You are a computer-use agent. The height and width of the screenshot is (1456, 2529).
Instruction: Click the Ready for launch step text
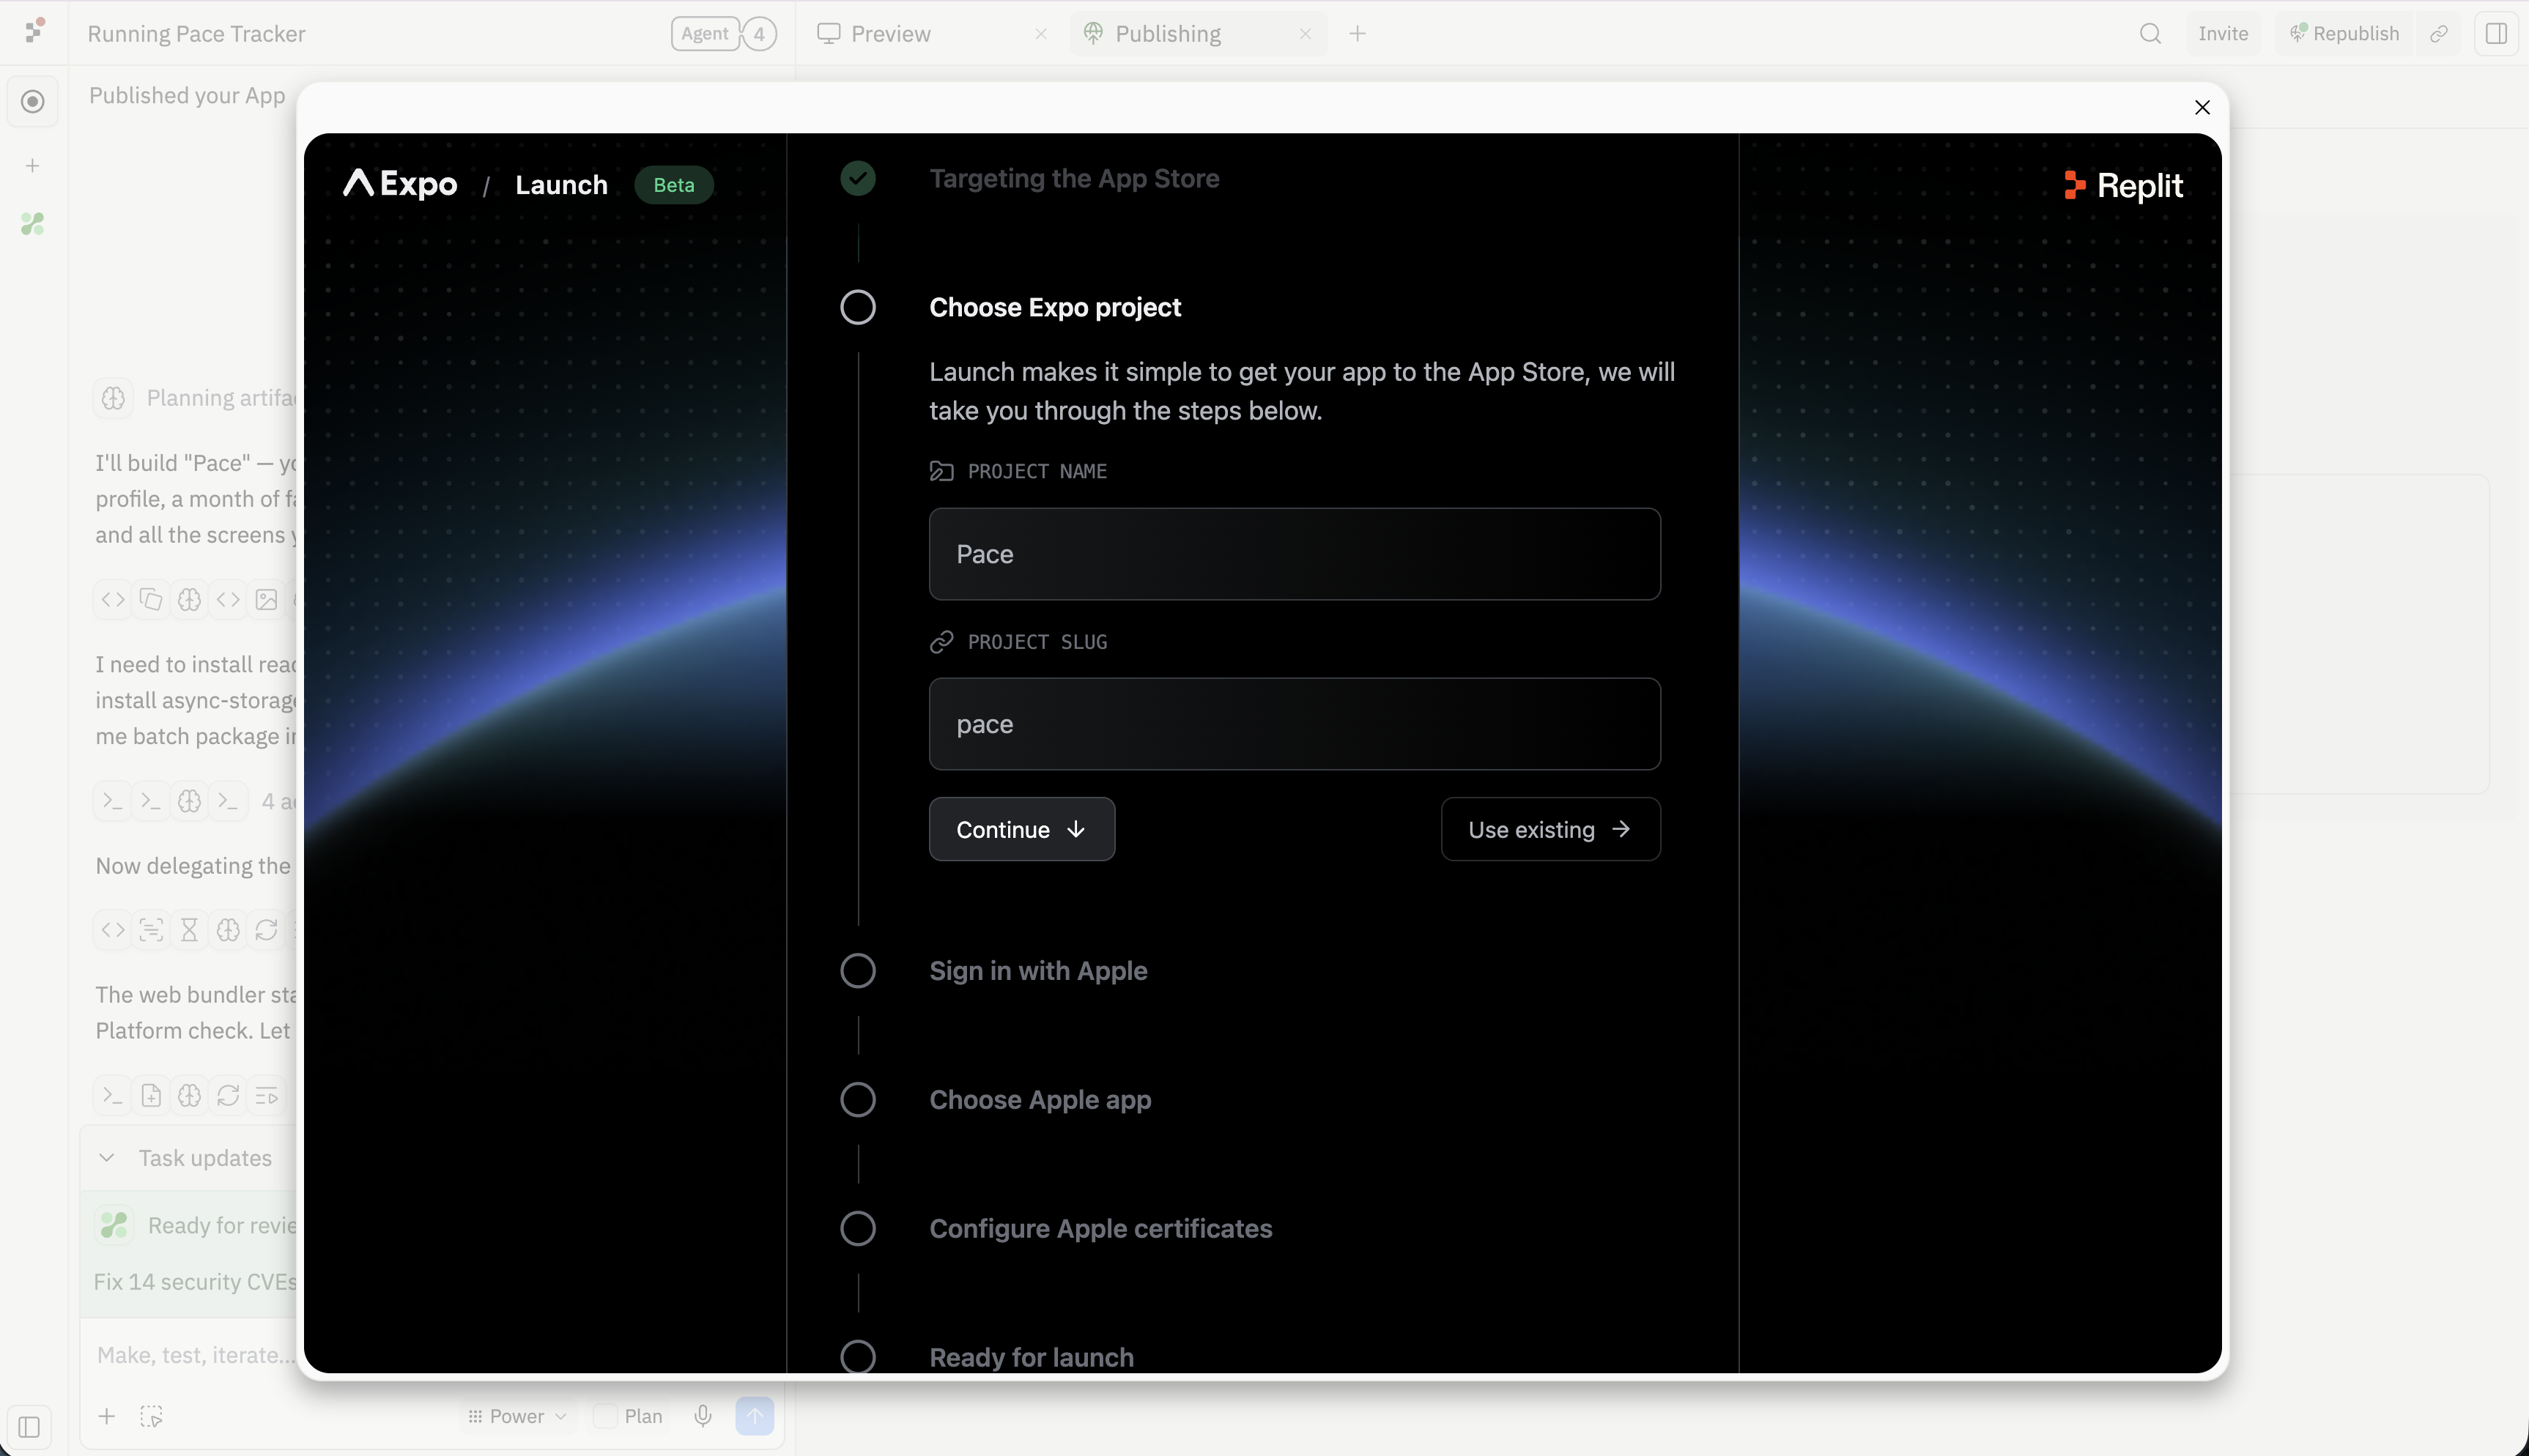coord(1031,1357)
